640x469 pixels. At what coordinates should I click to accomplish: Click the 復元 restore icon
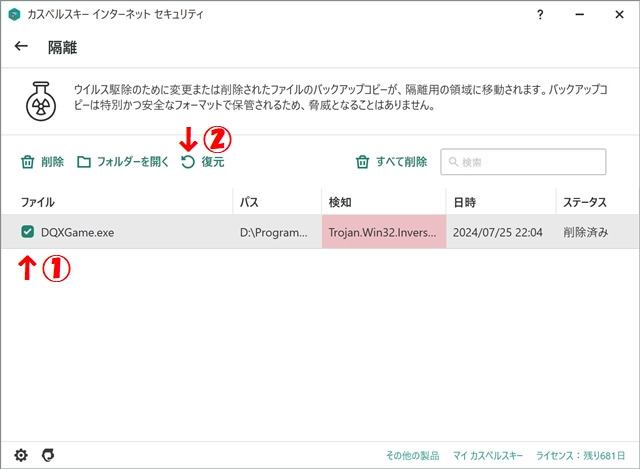click(x=187, y=162)
